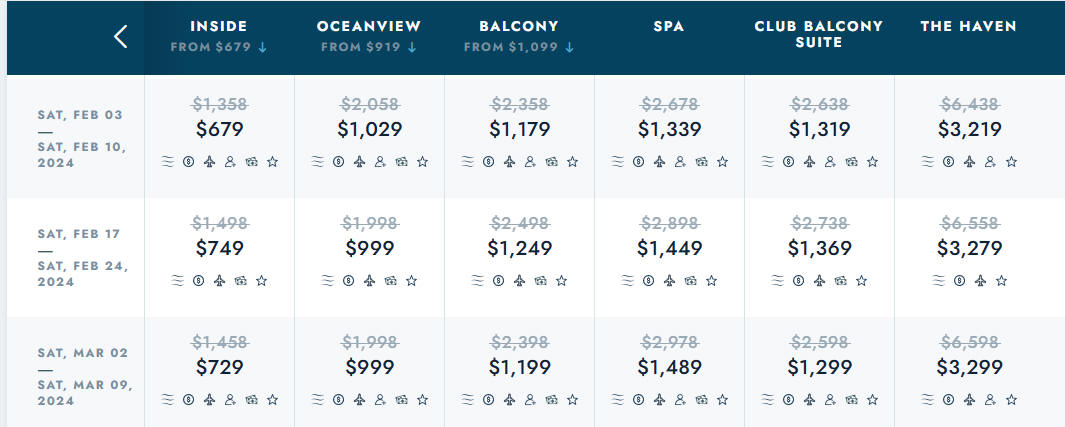Click cash icon under Inside $749 price

[x=240, y=280]
